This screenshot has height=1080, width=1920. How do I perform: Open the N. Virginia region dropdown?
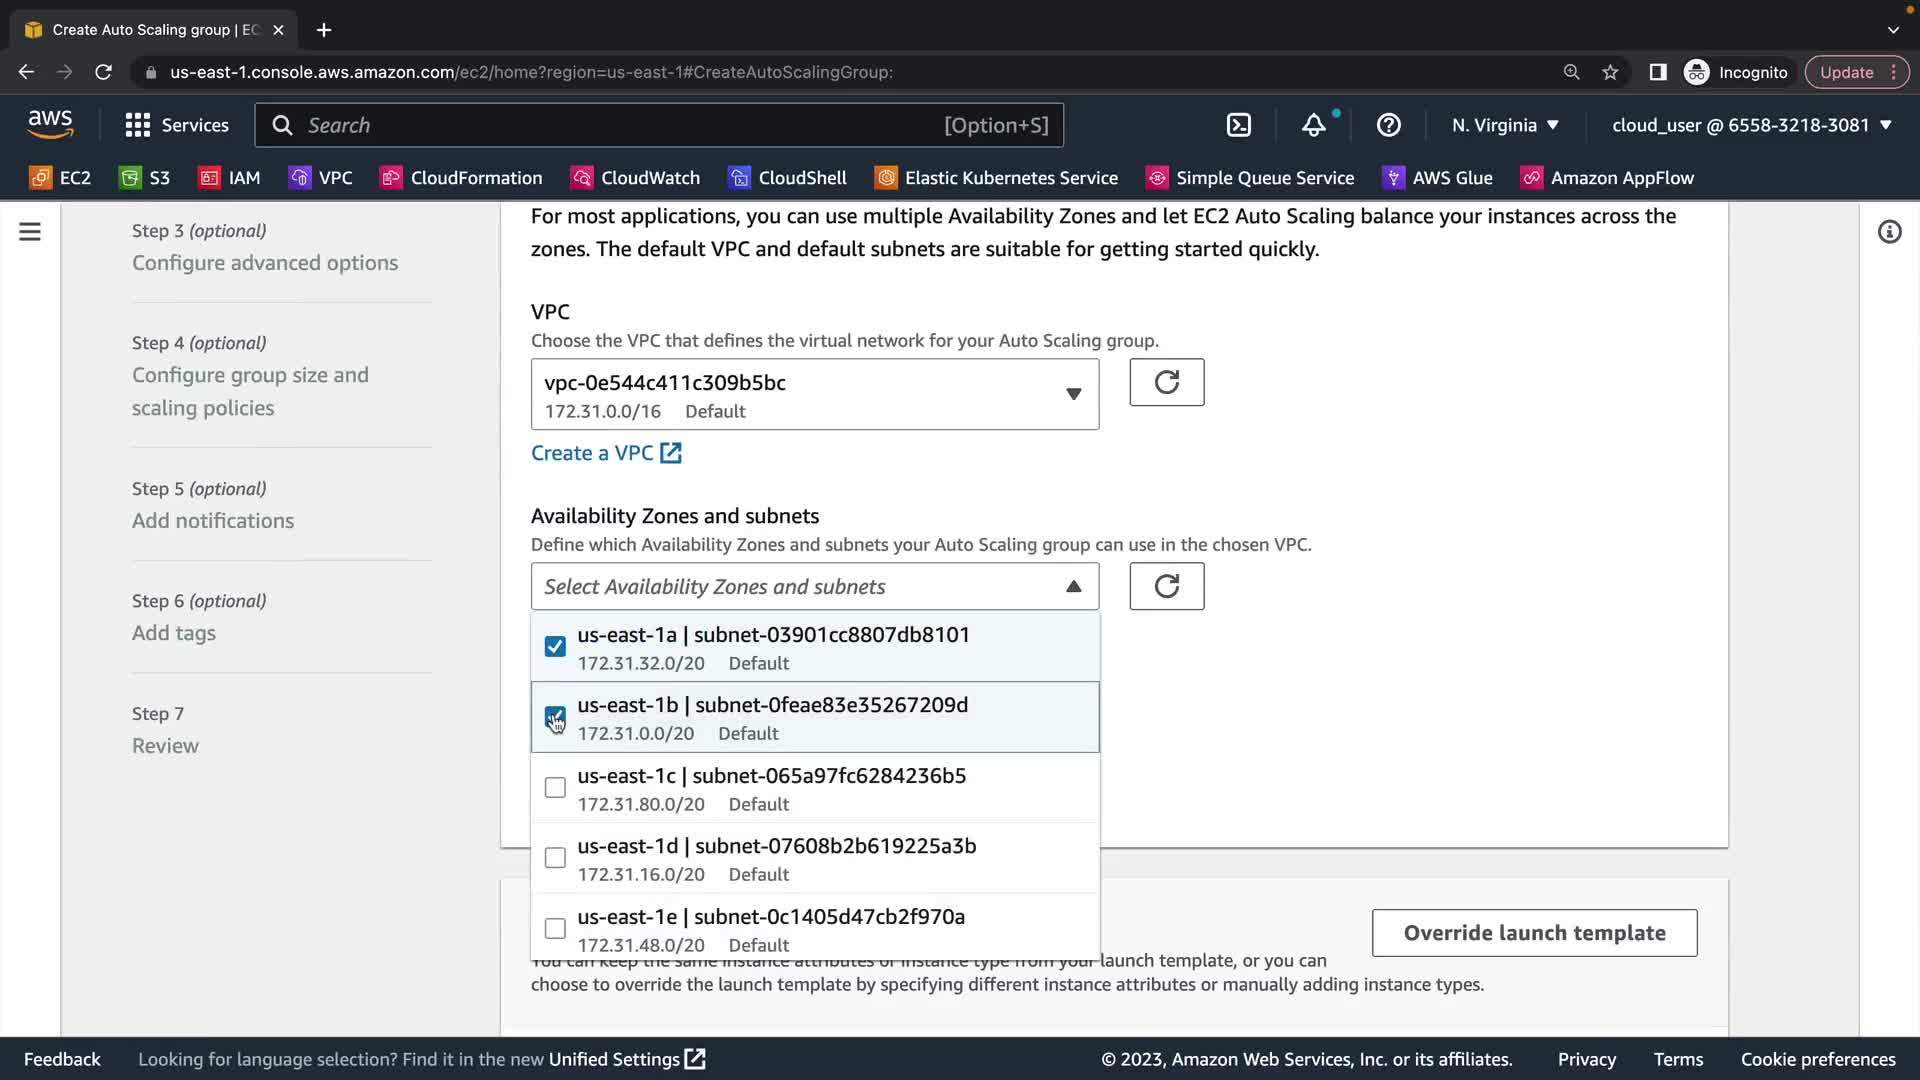click(1504, 125)
